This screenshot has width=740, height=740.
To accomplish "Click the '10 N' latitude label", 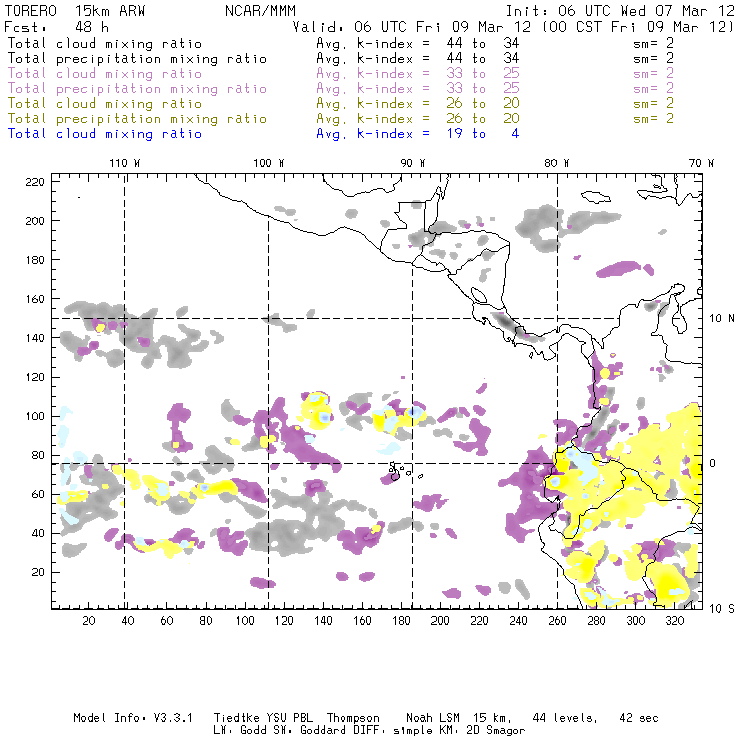I will [722, 319].
